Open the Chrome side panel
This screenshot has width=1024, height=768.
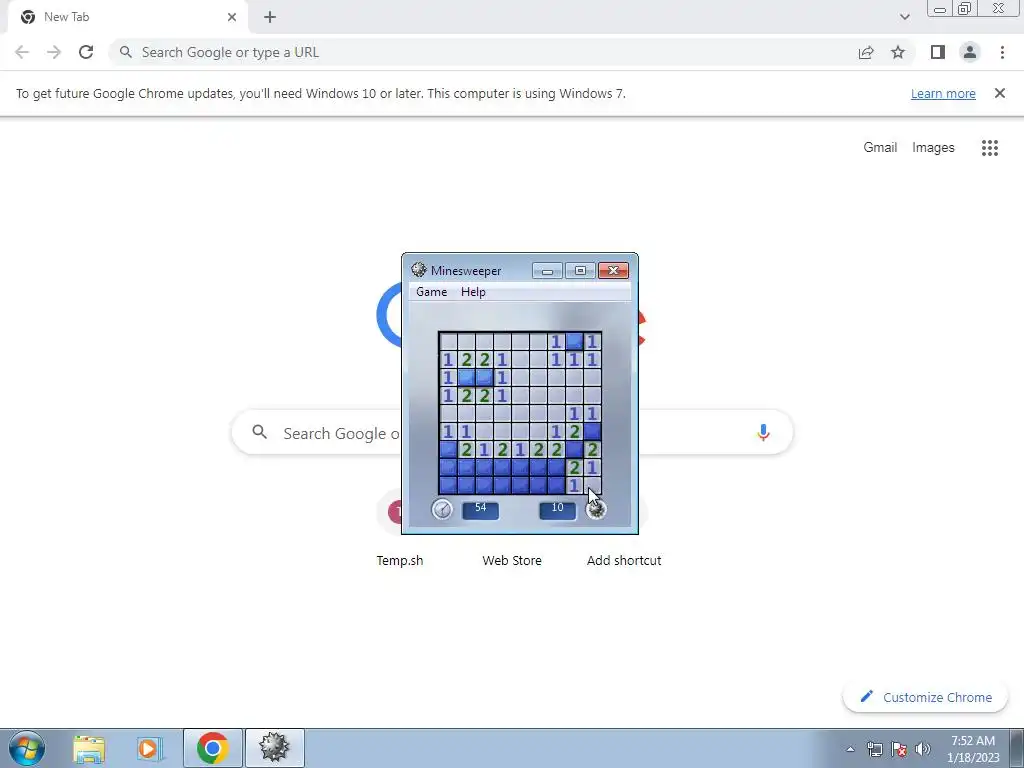click(x=938, y=52)
